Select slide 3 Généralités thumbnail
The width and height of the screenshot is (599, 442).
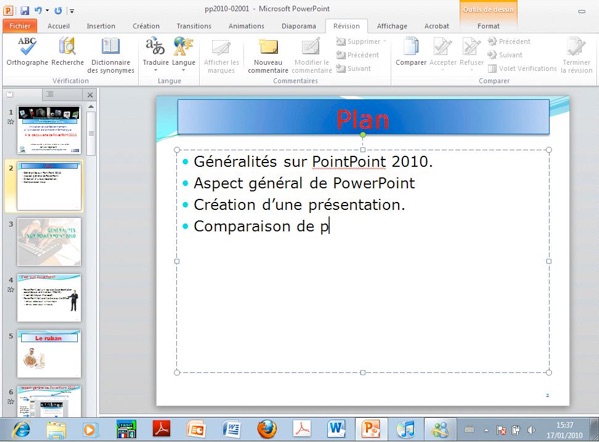pyautogui.click(x=49, y=242)
